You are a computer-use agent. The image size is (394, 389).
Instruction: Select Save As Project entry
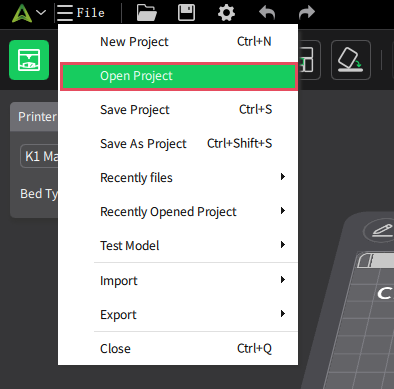click(x=178, y=144)
